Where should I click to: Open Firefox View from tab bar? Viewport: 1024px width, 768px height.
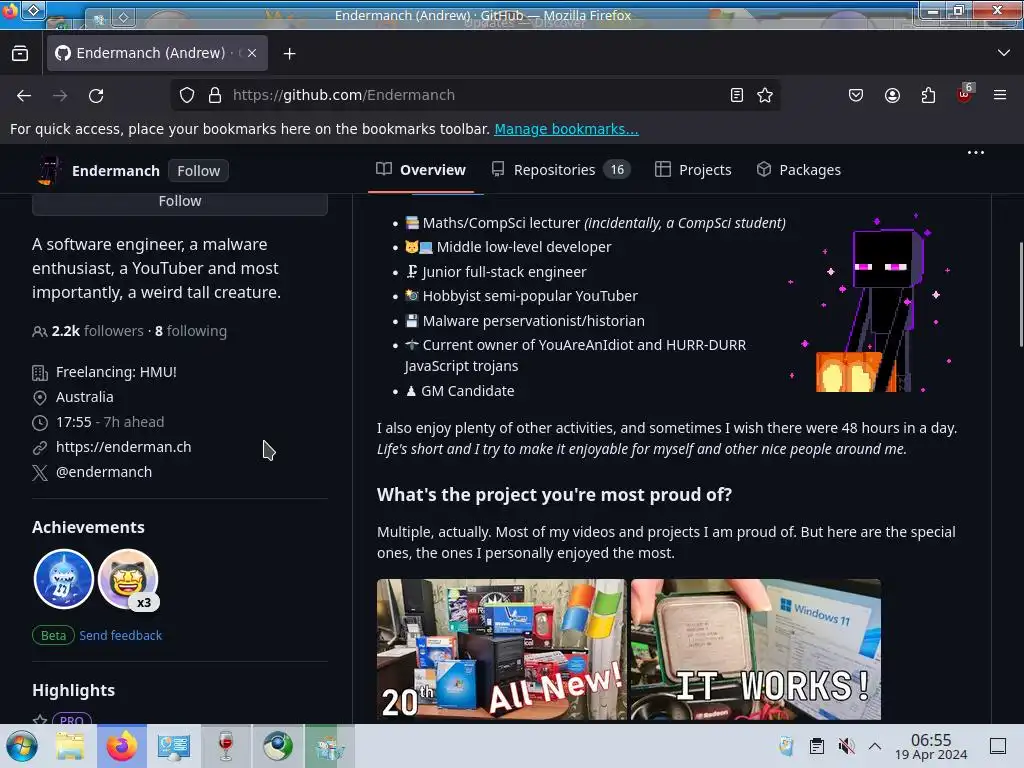click(20, 54)
